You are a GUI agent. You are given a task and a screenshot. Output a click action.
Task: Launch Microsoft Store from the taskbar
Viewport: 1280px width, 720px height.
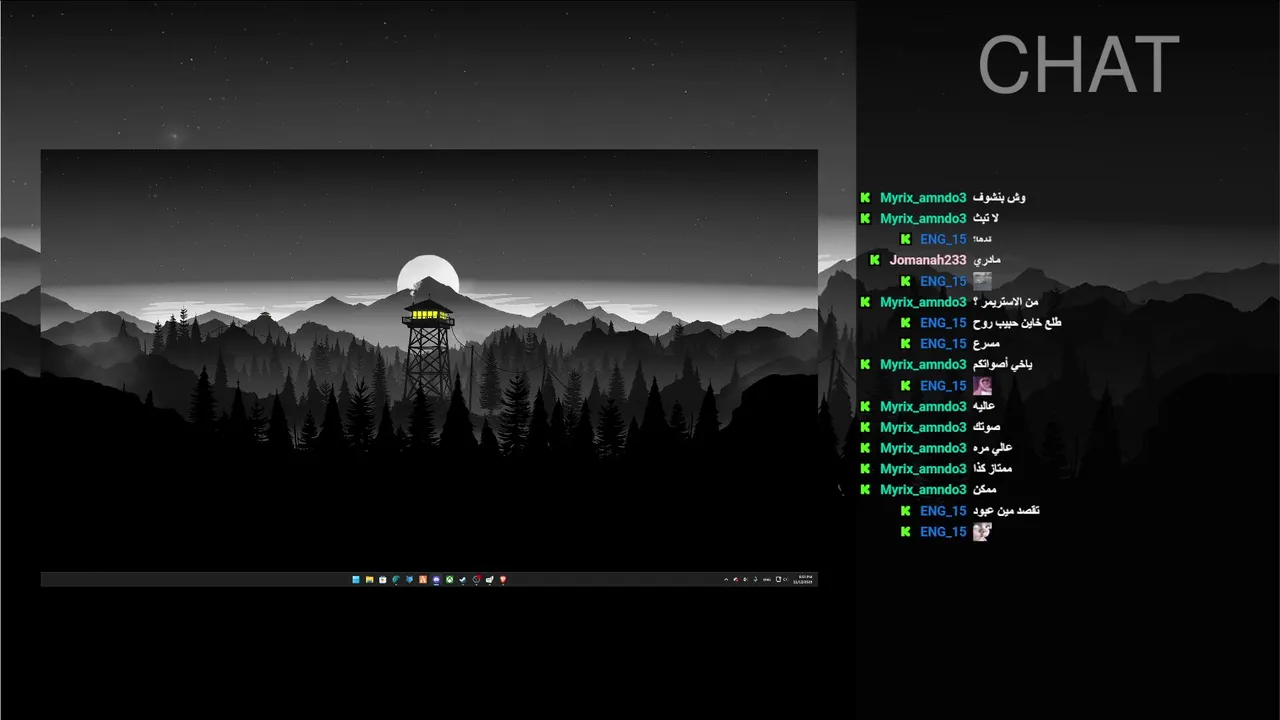tap(383, 579)
